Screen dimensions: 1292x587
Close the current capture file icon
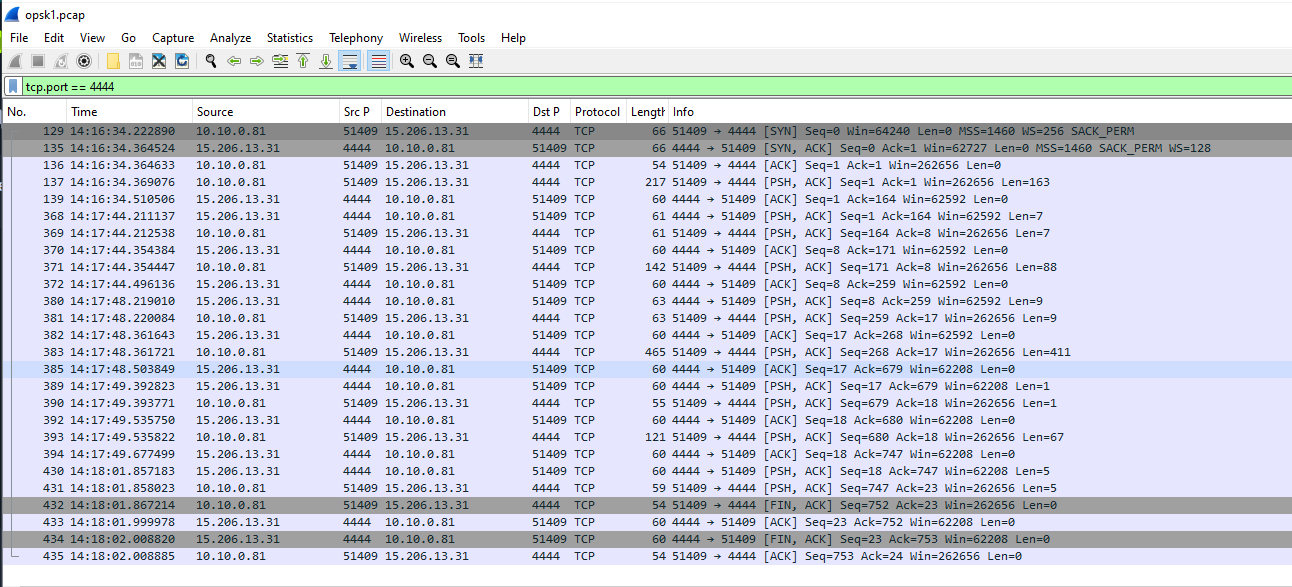(x=159, y=61)
